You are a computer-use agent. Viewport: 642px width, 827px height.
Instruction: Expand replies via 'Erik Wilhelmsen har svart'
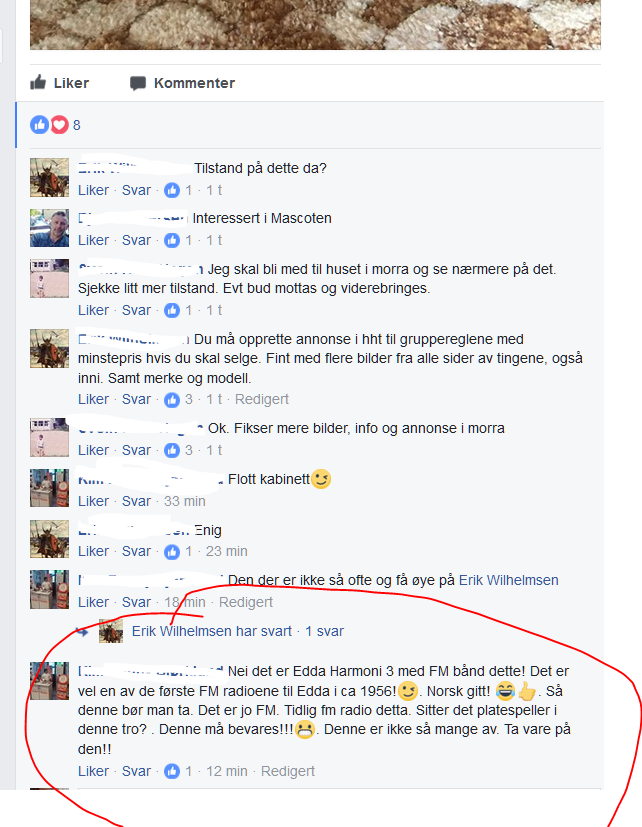(x=212, y=631)
